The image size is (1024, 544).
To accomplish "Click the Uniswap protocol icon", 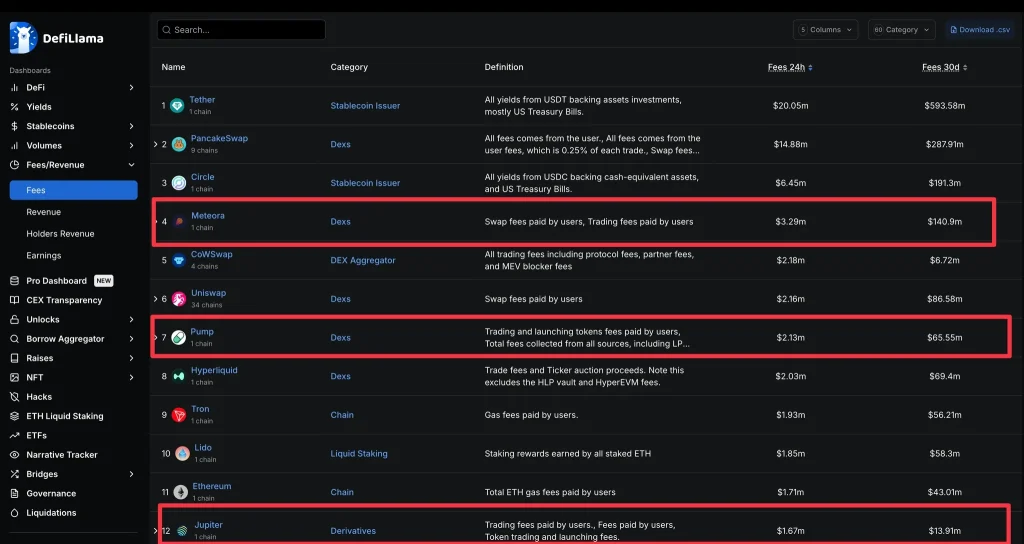I will [x=180, y=299].
